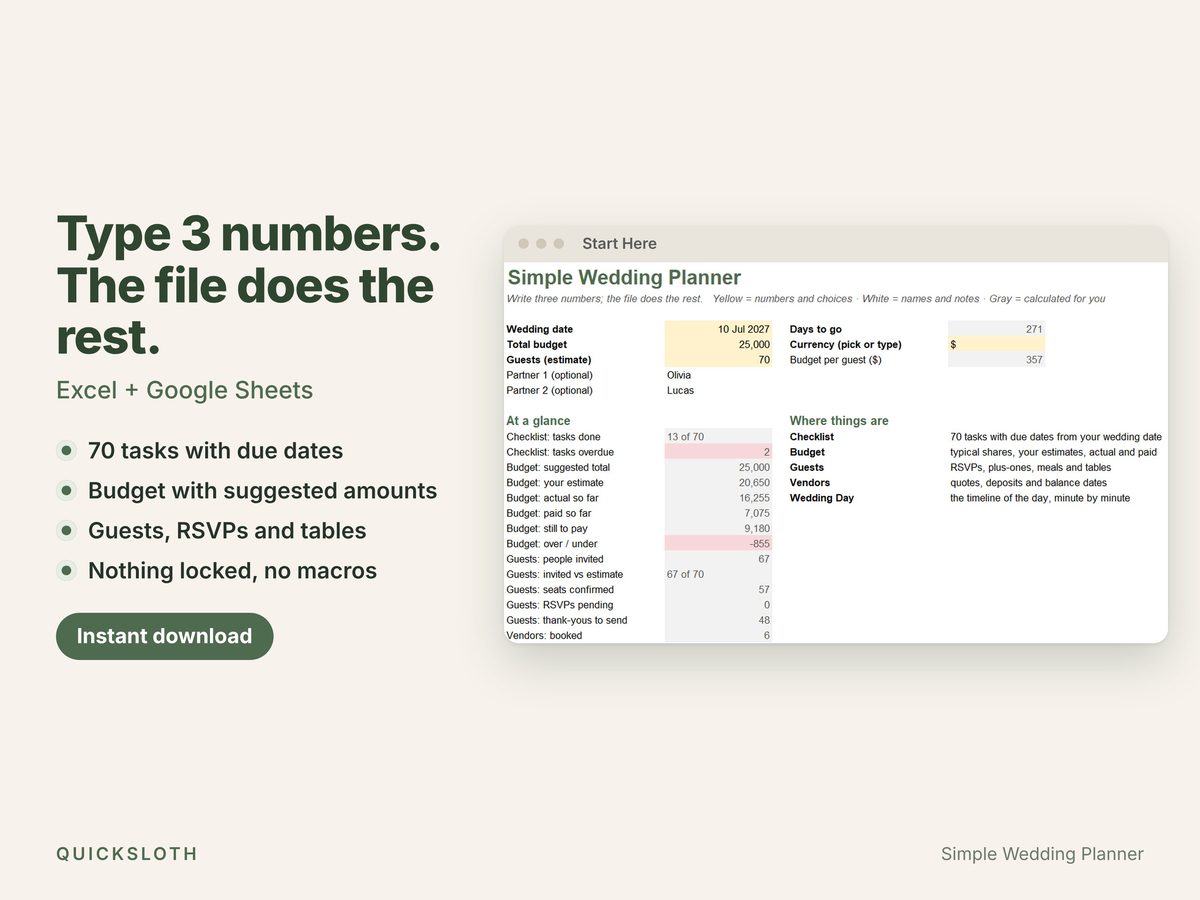
Task: Click the Wedding date value 10 Jul 2027
Action: 718,329
